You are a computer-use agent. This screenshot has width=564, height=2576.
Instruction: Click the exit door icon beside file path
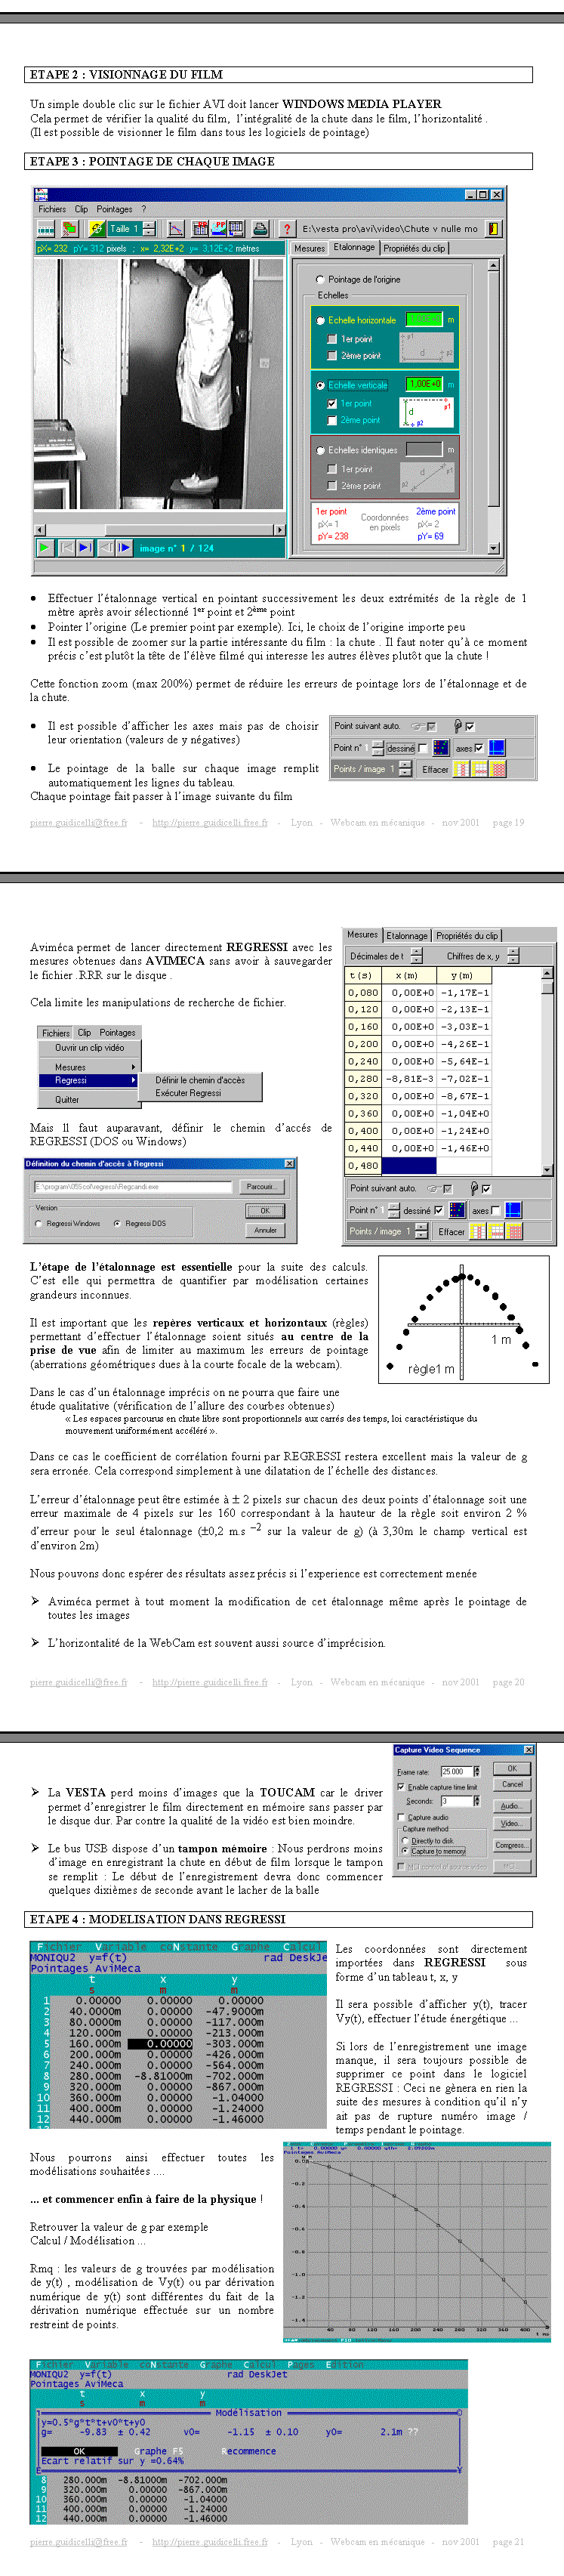click(x=492, y=229)
